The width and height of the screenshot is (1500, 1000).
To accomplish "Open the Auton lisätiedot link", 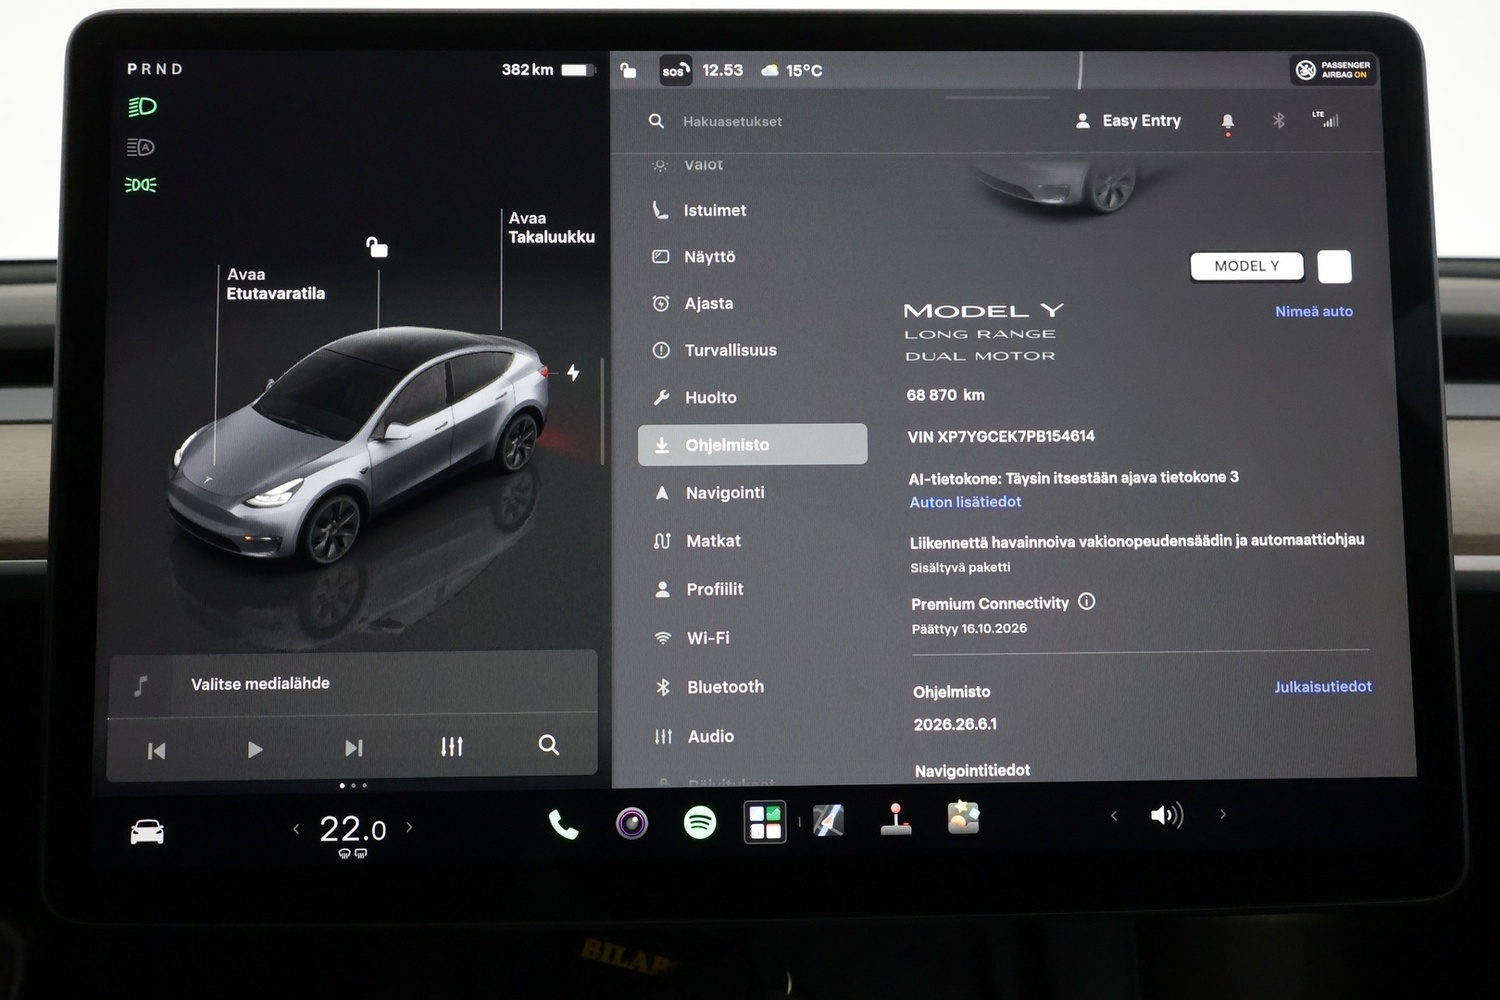I will click(x=965, y=502).
